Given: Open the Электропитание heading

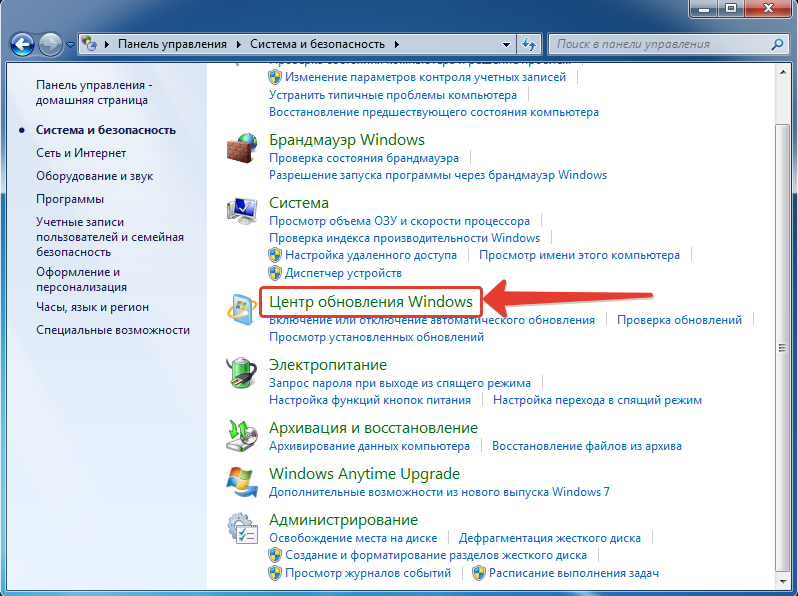Looking at the screenshot, I should [x=328, y=364].
